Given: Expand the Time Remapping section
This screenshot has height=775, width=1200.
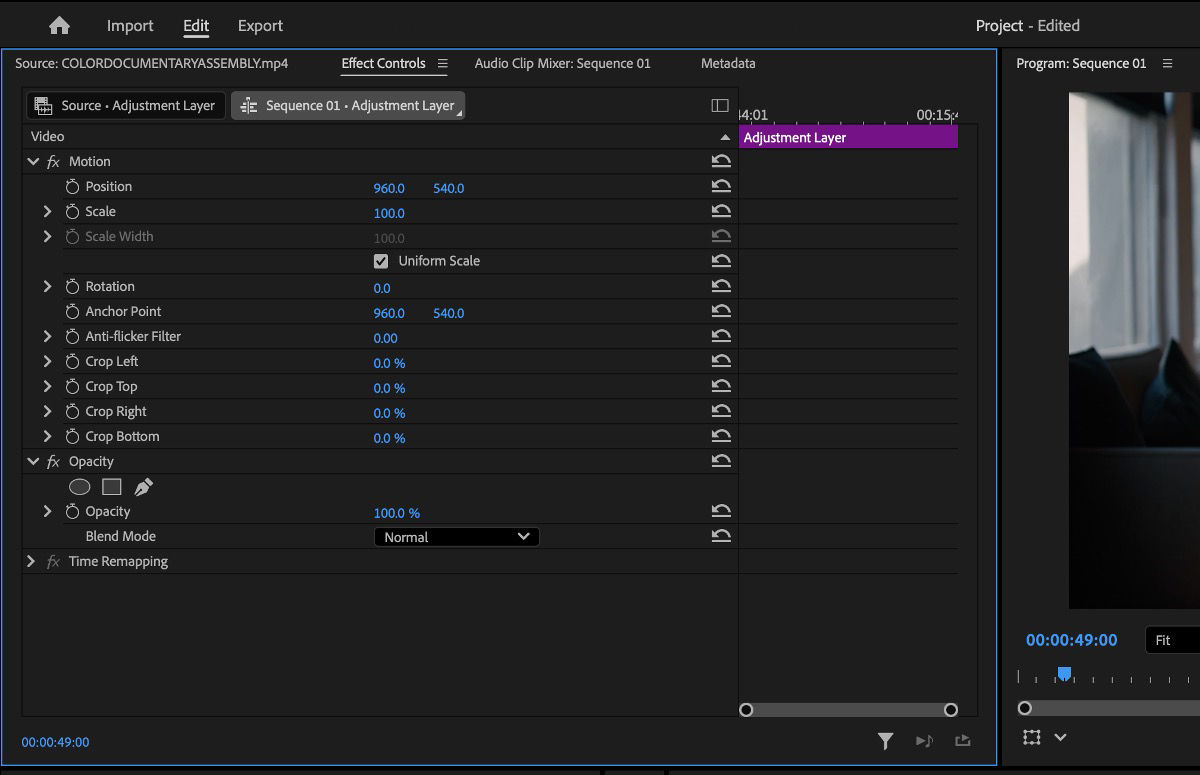Looking at the screenshot, I should click(x=30, y=561).
